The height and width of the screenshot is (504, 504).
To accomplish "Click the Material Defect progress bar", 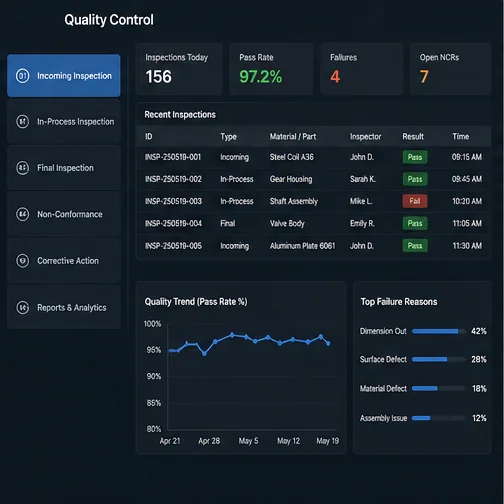I will tap(439, 388).
